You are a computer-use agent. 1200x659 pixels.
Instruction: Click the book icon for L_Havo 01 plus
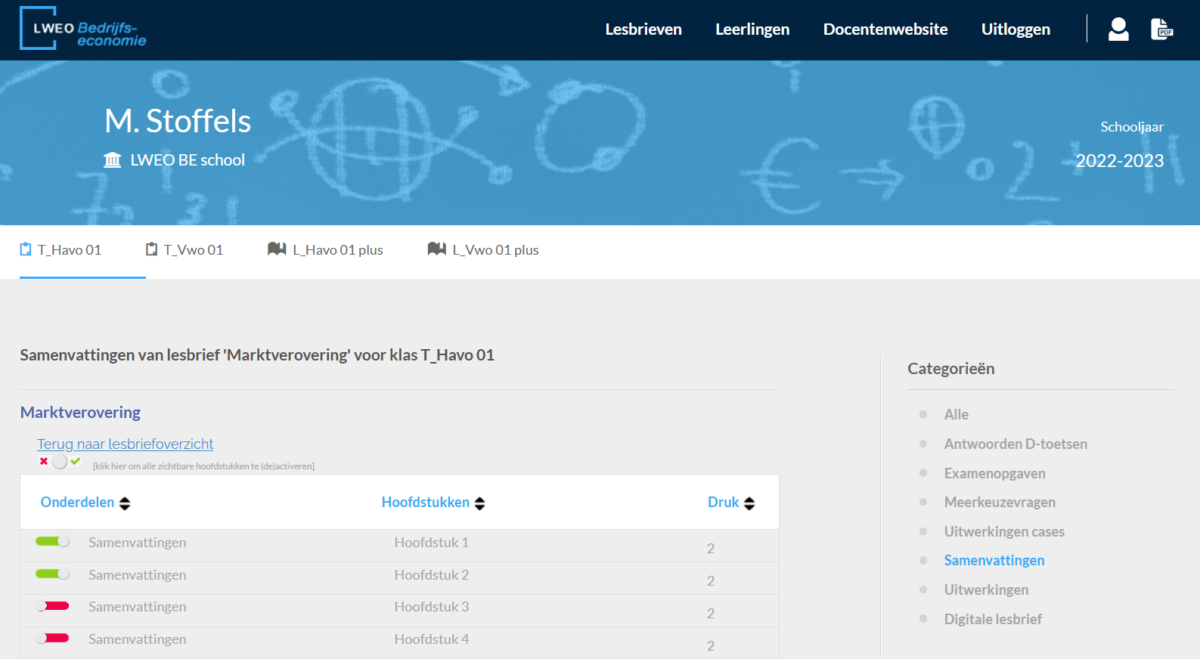[277, 250]
